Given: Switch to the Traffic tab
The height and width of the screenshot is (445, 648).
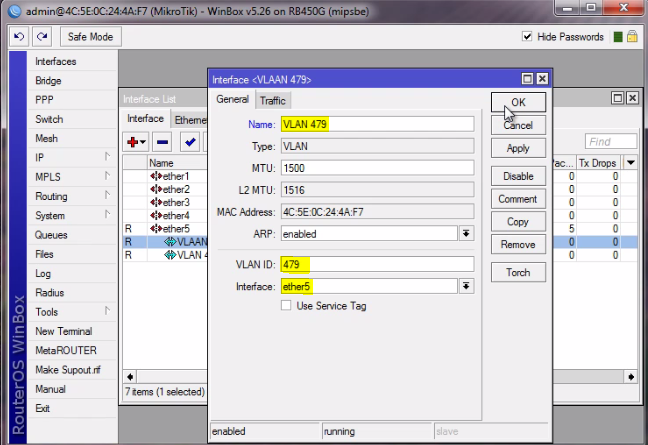Looking at the screenshot, I should (273, 100).
